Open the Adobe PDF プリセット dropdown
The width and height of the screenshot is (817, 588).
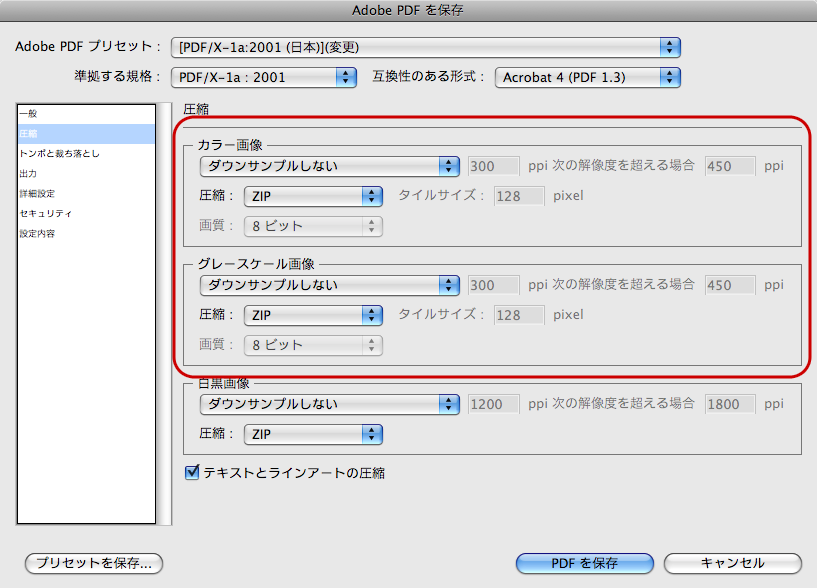[426, 47]
